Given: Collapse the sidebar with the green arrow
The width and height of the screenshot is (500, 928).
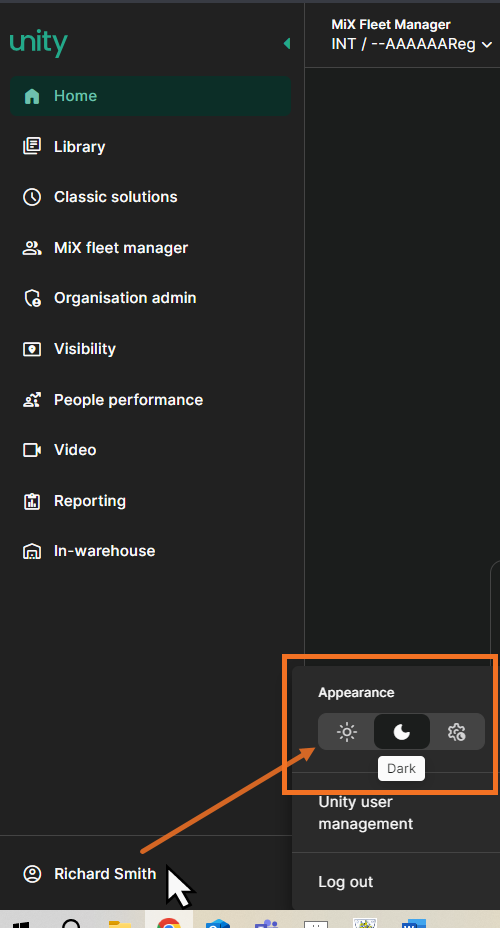Looking at the screenshot, I should 287,44.
